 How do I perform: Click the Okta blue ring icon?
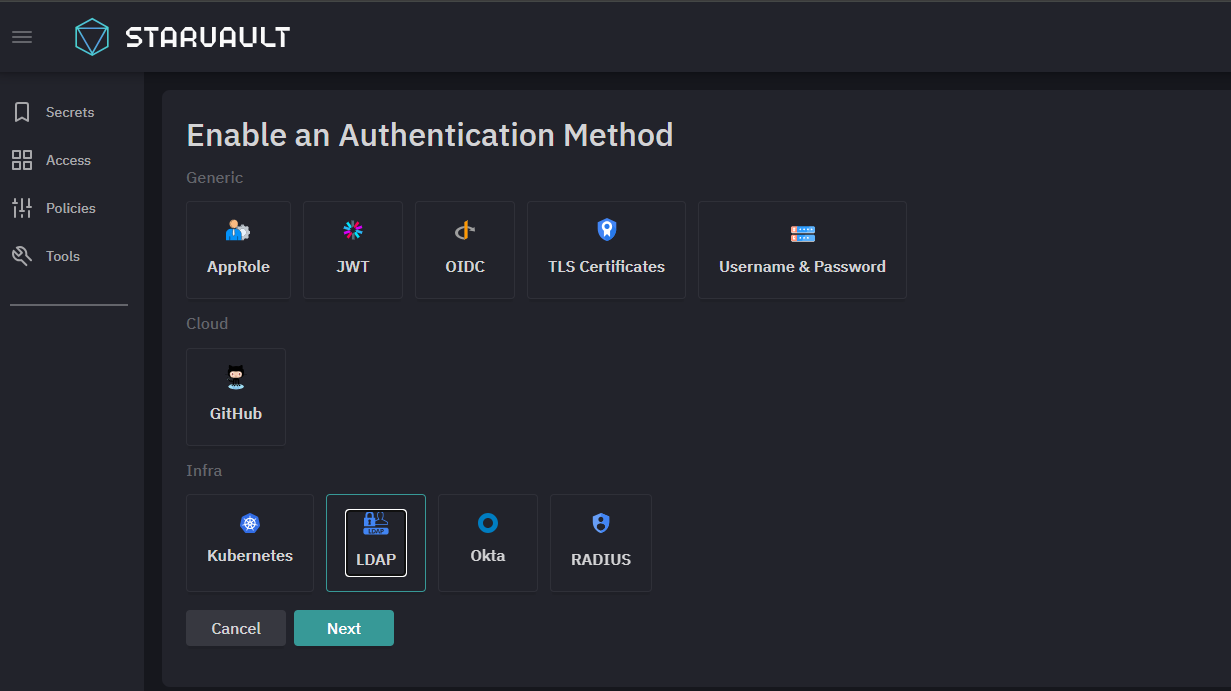(488, 523)
